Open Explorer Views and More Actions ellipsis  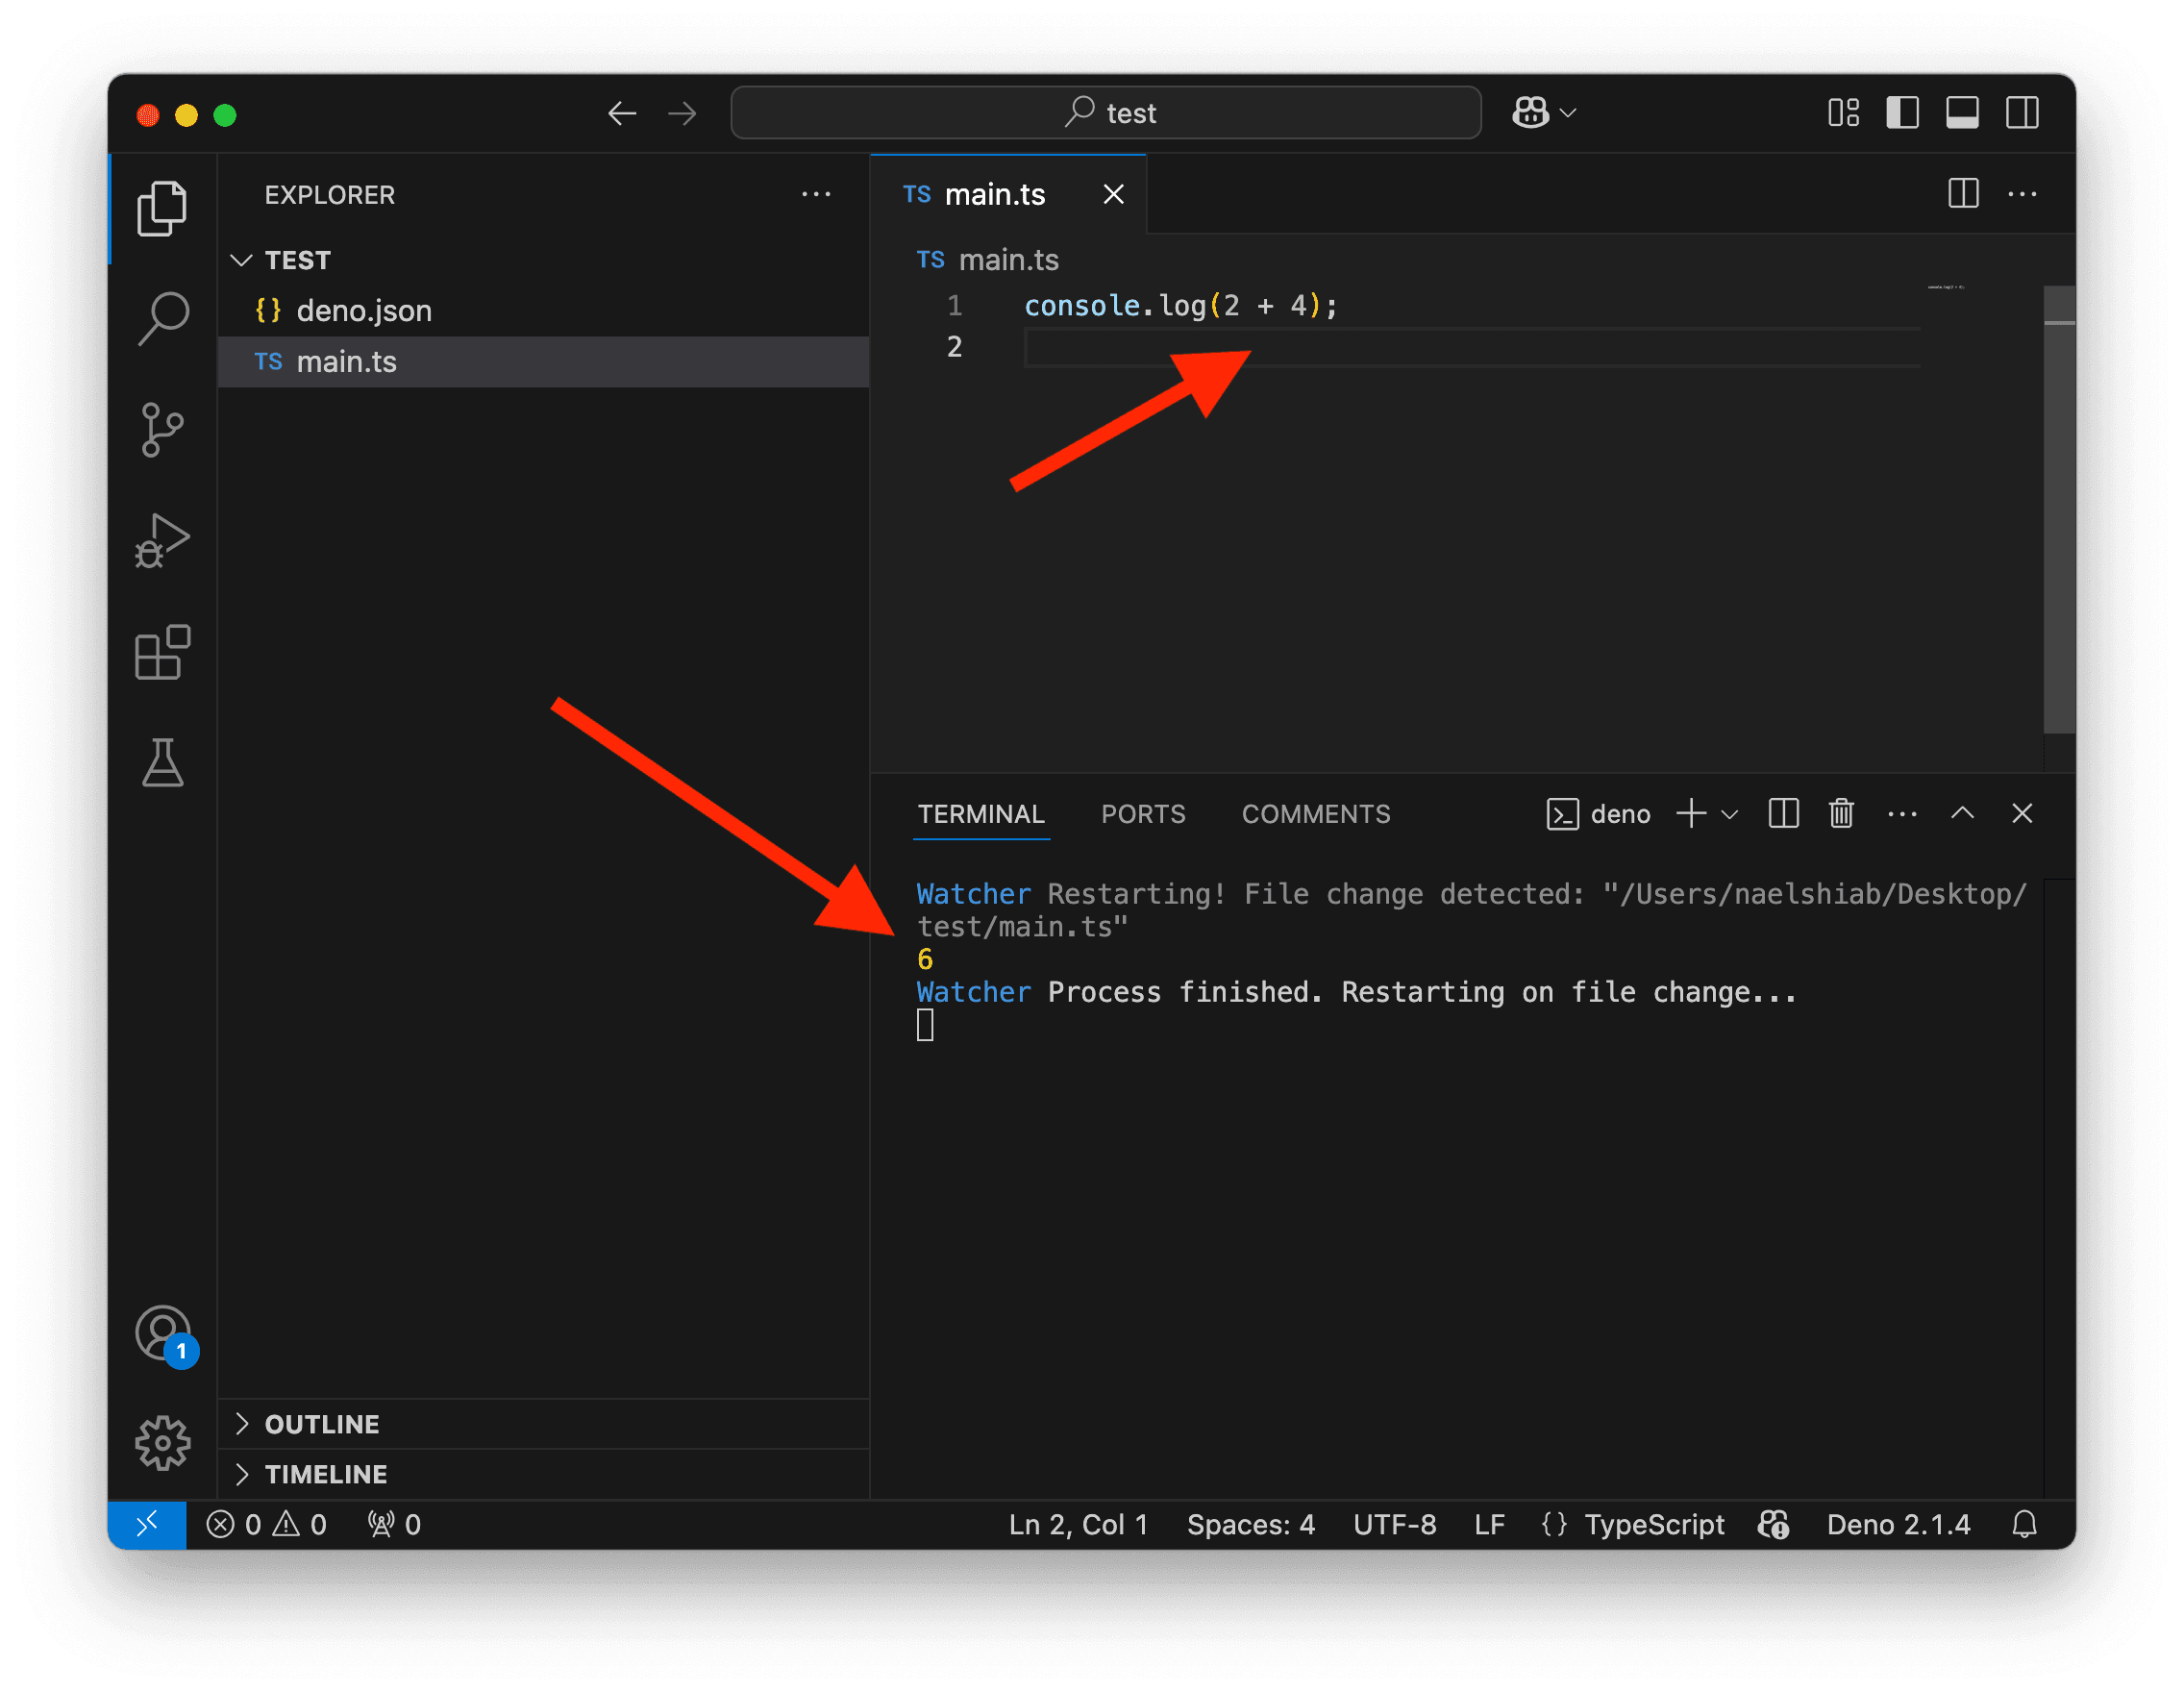816,194
